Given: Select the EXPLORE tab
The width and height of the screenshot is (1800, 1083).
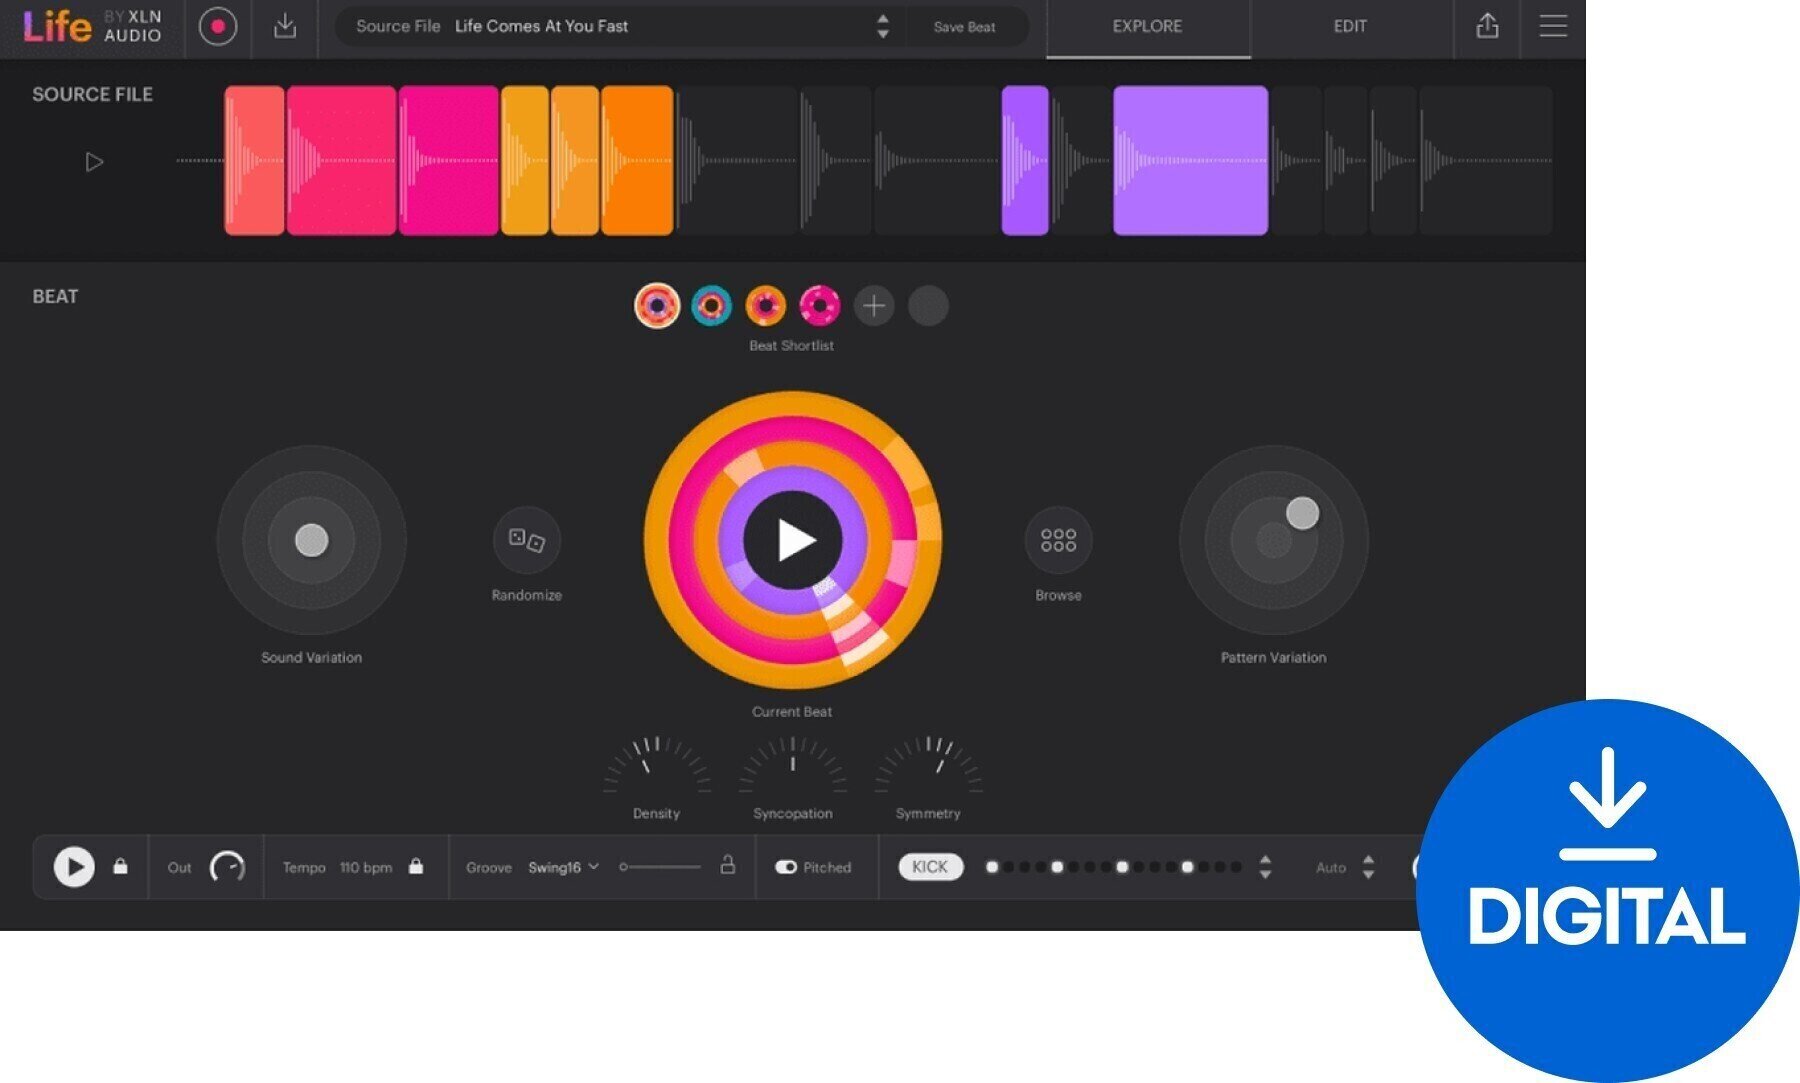Looking at the screenshot, I should tap(1146, 28).
